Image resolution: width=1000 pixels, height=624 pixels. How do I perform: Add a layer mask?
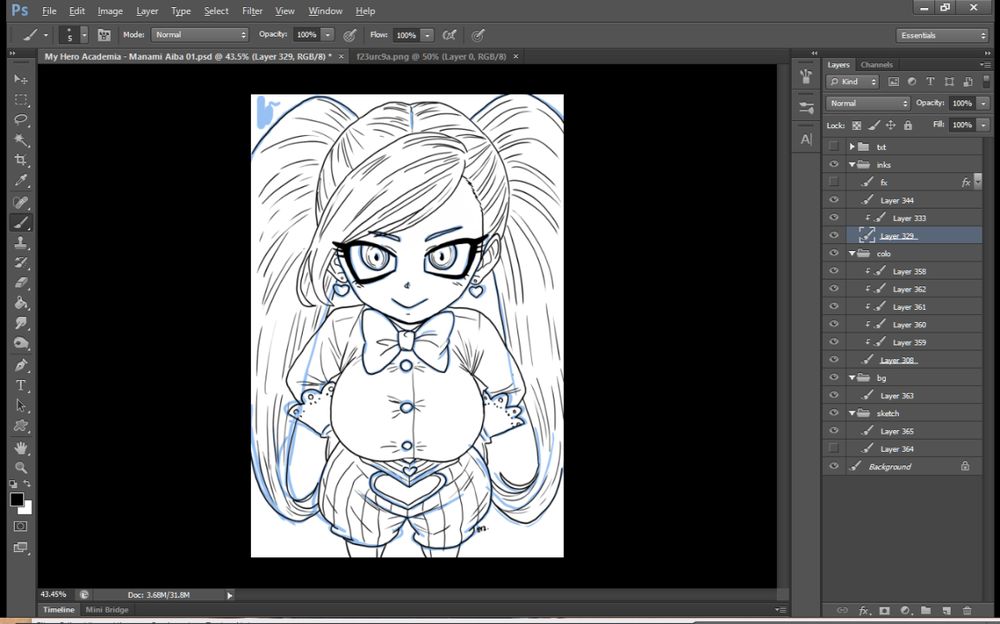(x=885, y=611)
